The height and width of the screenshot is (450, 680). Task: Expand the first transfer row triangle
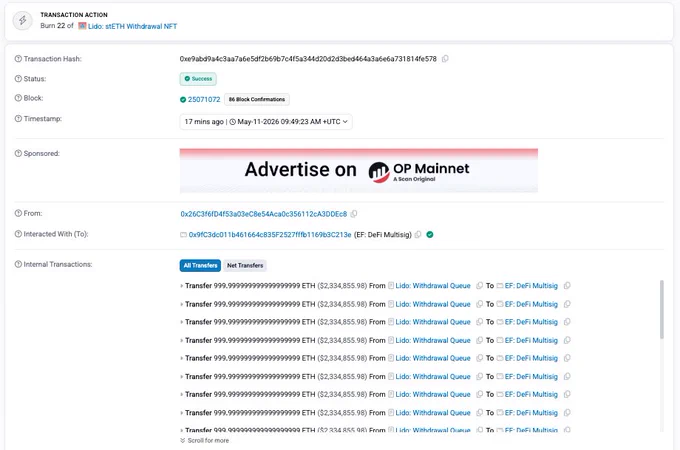[x=181, y=286]
